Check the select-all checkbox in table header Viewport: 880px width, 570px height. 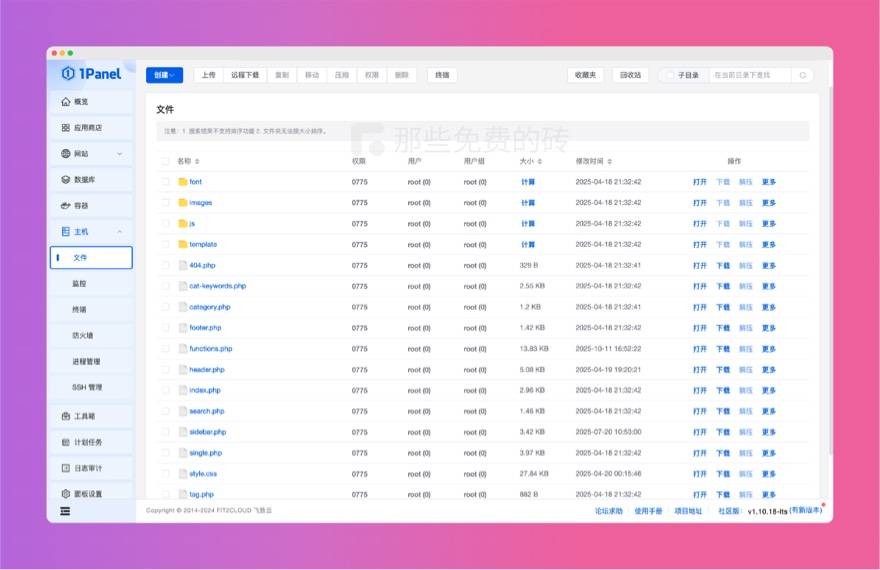pos(165,161)
